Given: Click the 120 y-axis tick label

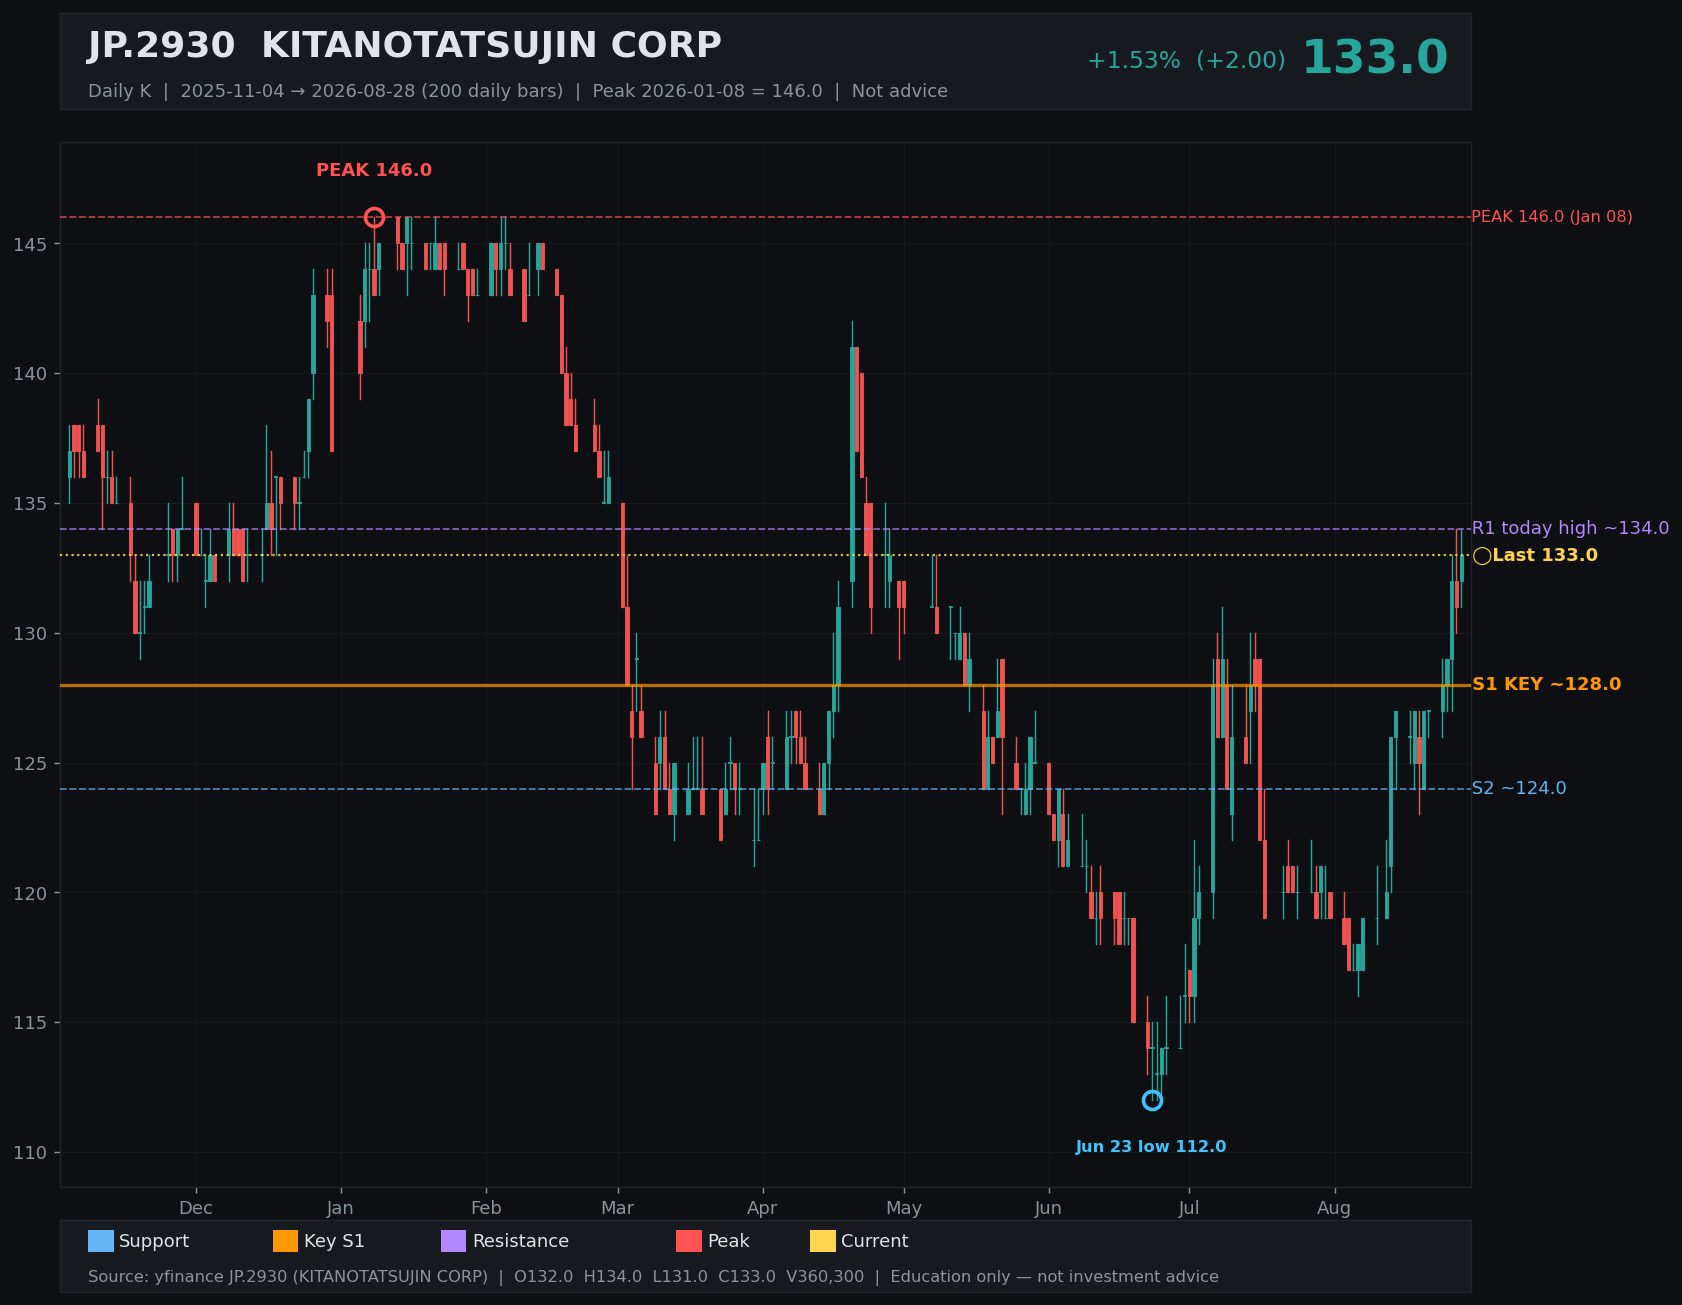Looking at the screenshot, I should pyautogui.click(x=29, y=893).
